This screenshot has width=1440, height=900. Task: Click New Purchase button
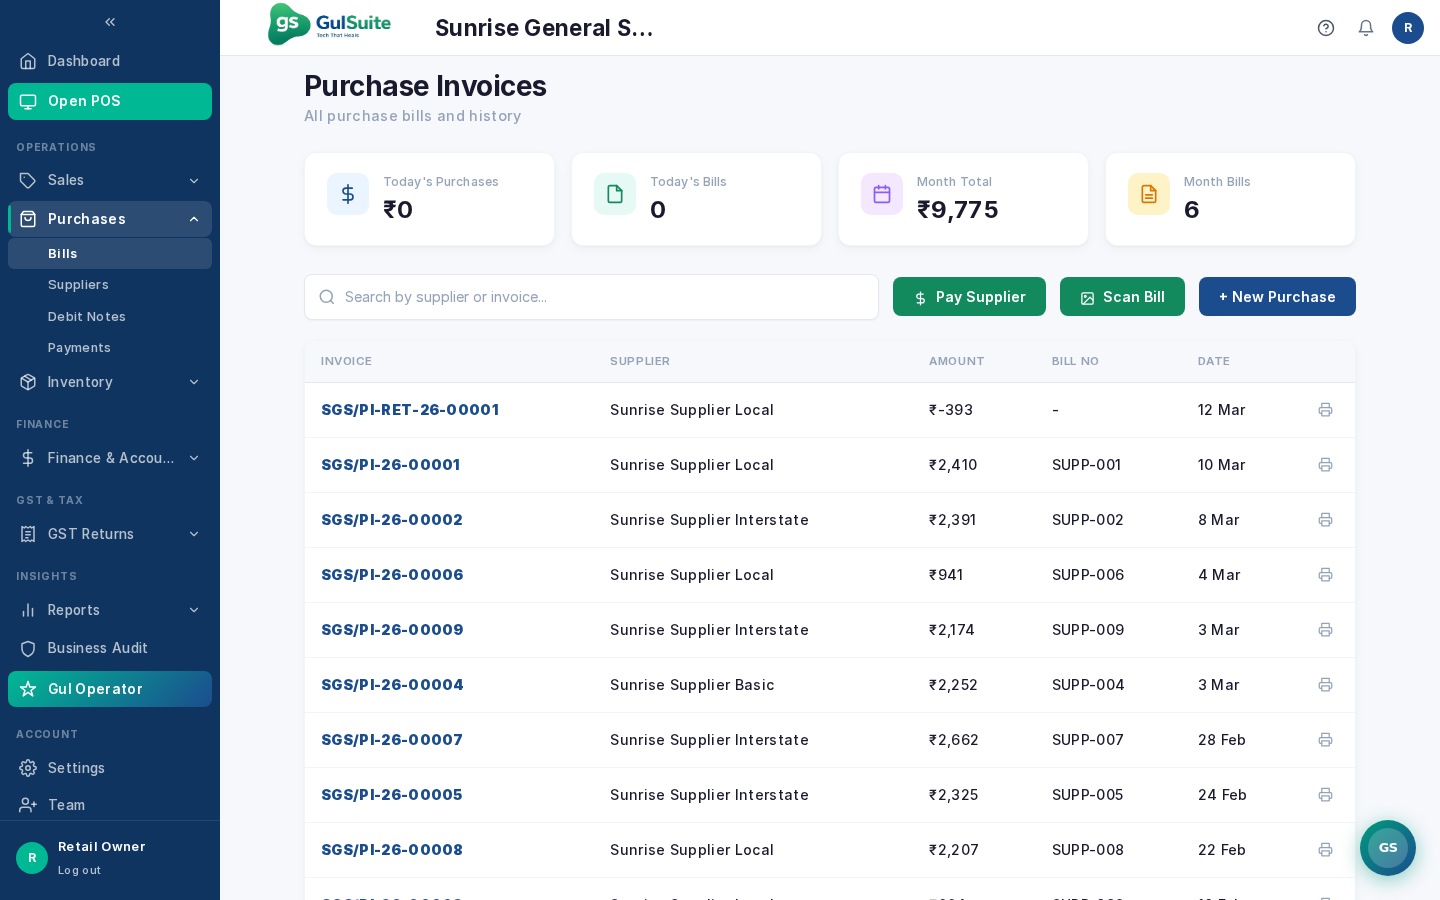1277,297
